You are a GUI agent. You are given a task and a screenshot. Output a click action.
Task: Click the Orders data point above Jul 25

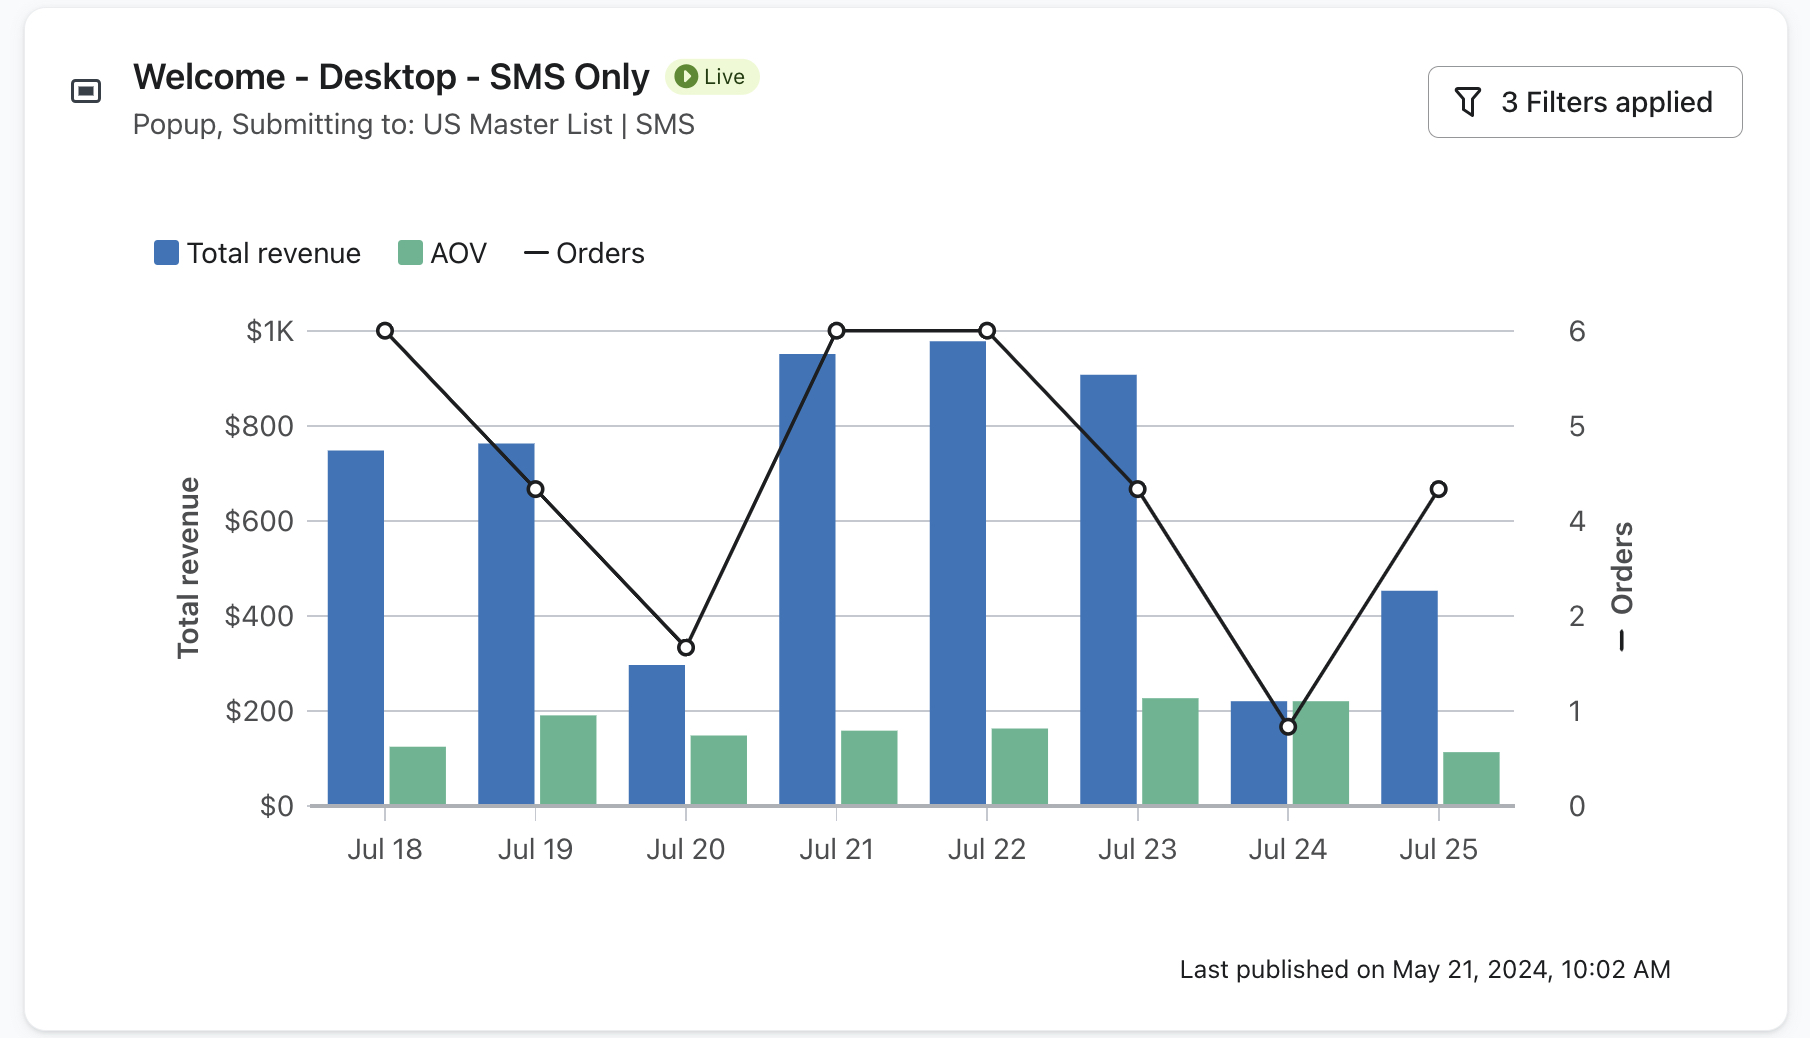(x=1439, y=488)
